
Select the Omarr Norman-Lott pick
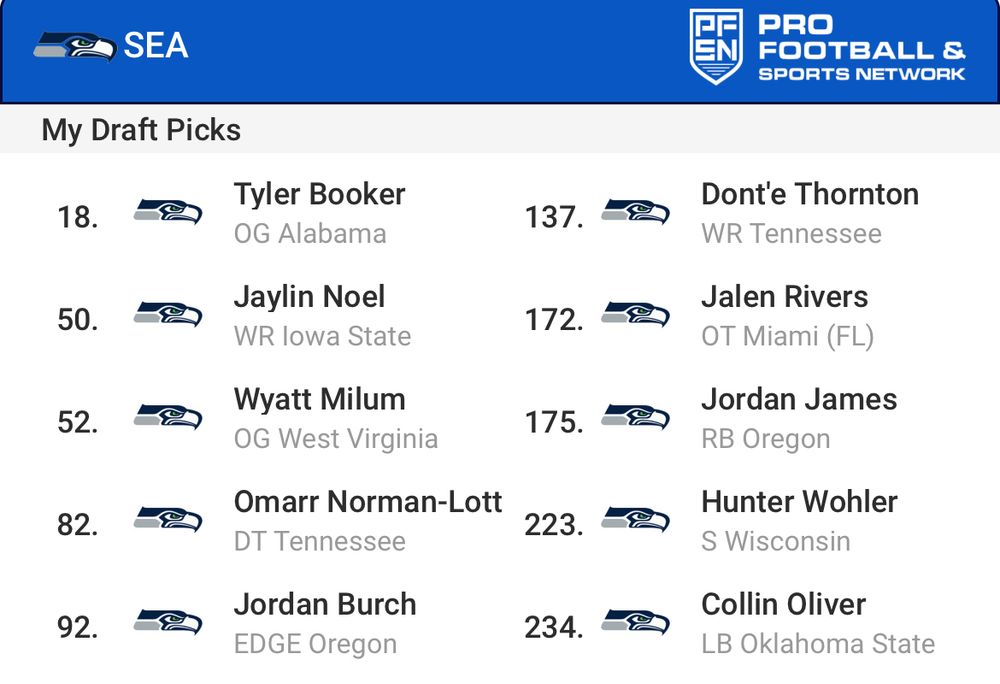point(368,502)
